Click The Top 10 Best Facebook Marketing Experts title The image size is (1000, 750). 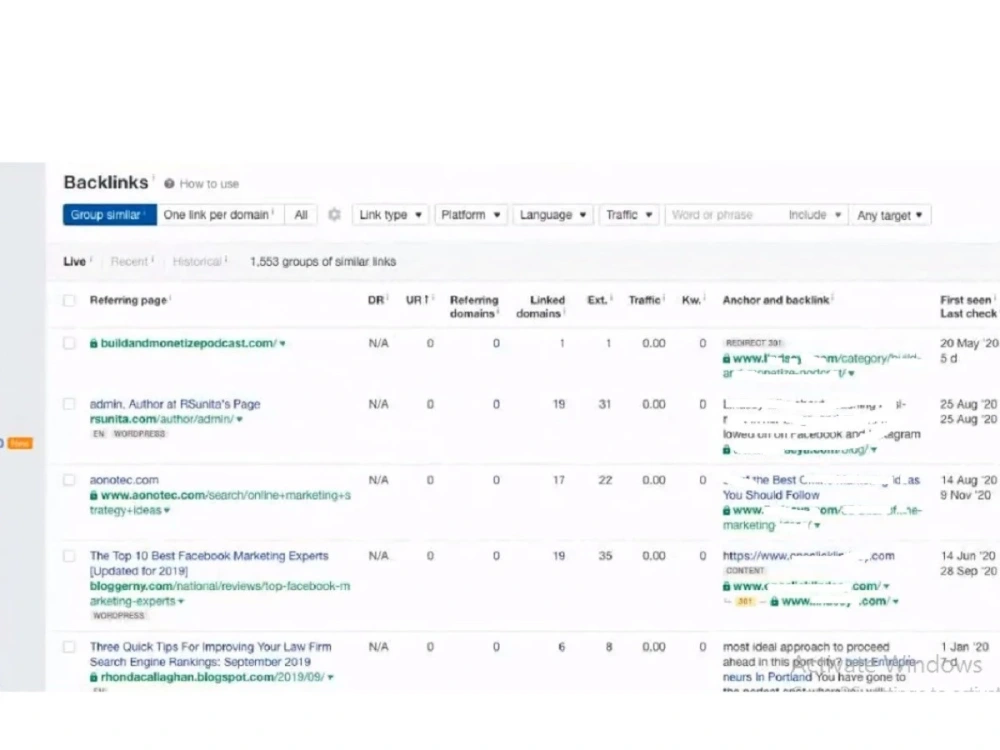point(209,563)
